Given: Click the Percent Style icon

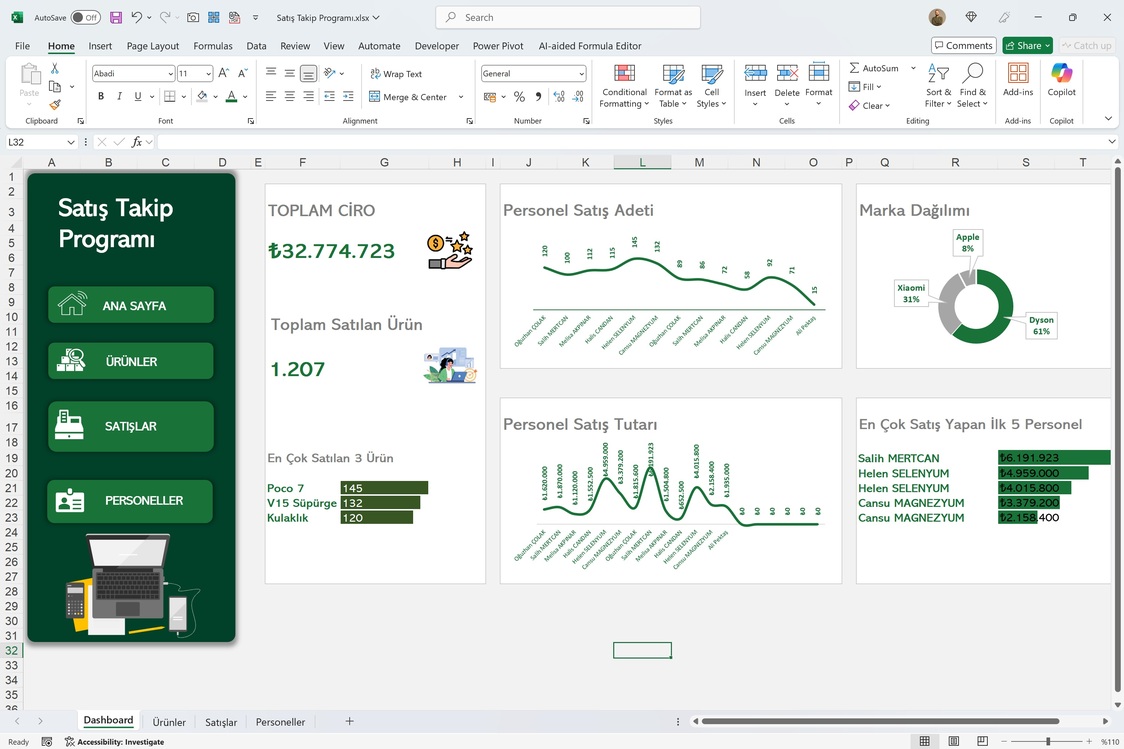Looking at the screenshot, I should pyautogui.click(x=519, y=97).
